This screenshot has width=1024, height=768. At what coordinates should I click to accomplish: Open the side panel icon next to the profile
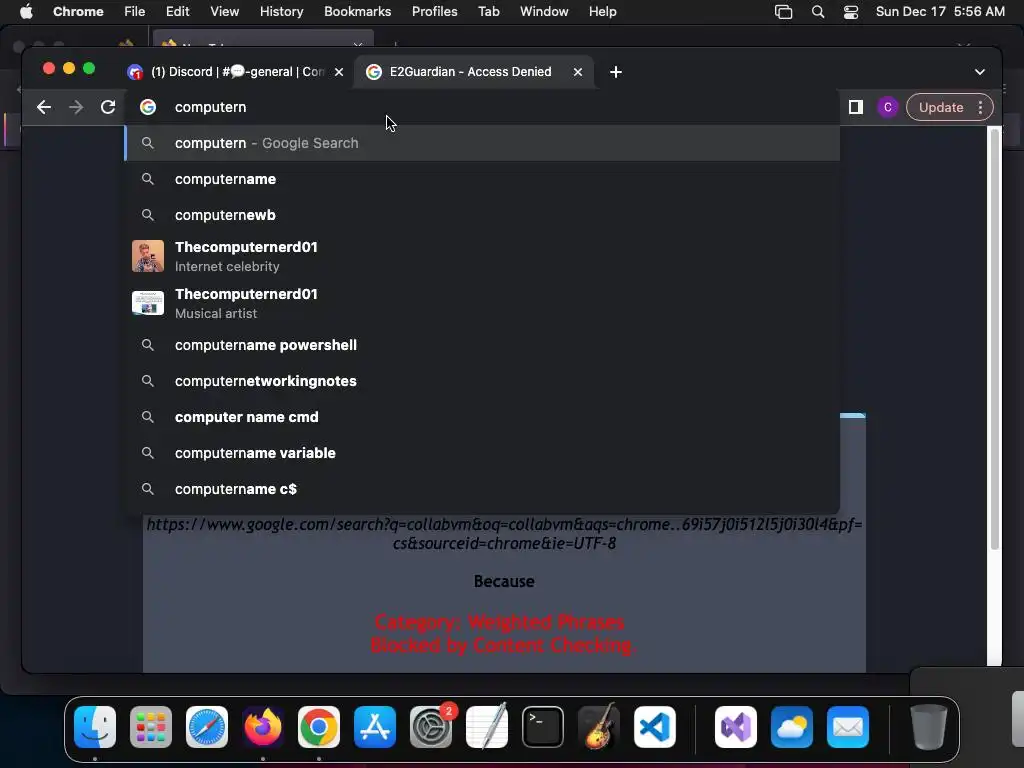tap(856, 107)
